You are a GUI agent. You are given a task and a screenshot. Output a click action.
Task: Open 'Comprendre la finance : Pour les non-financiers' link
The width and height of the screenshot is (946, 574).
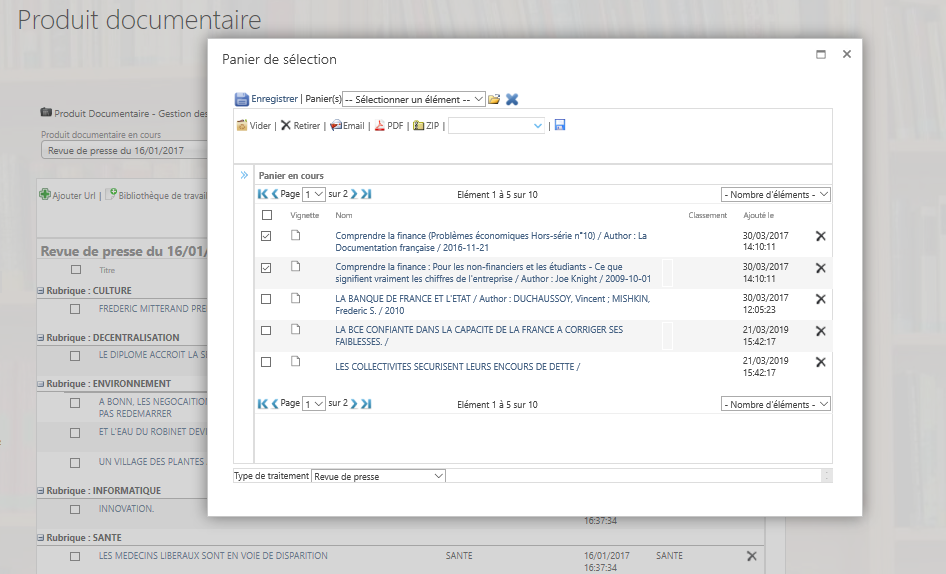pos(493,273)
